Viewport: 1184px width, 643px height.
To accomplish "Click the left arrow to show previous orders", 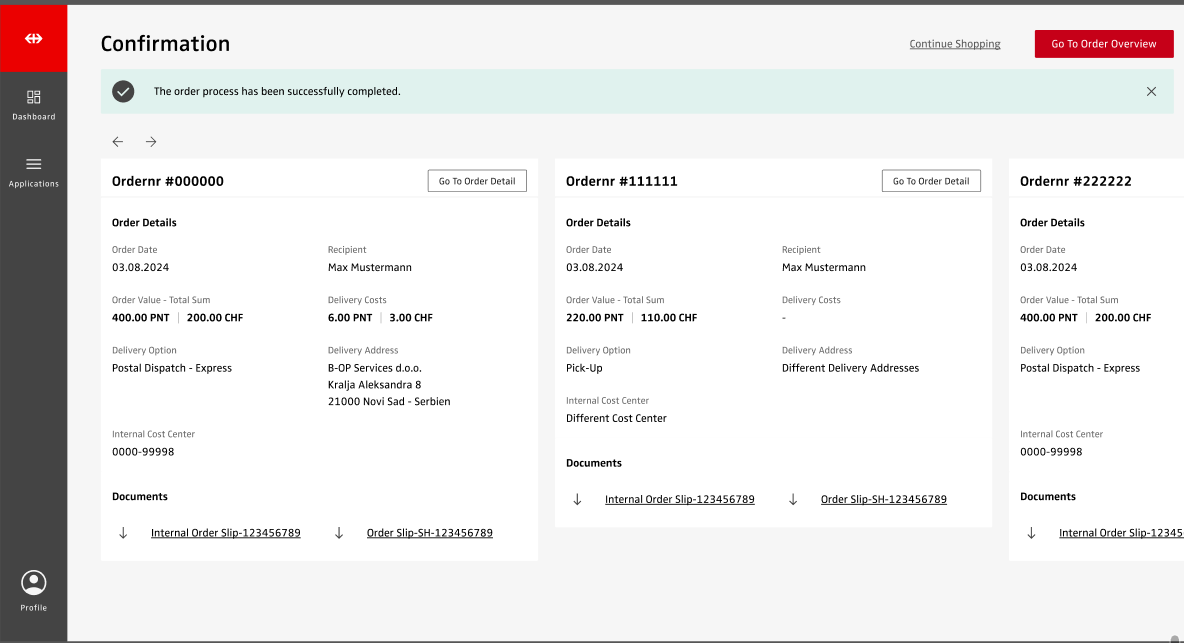I will click(118, 142).
